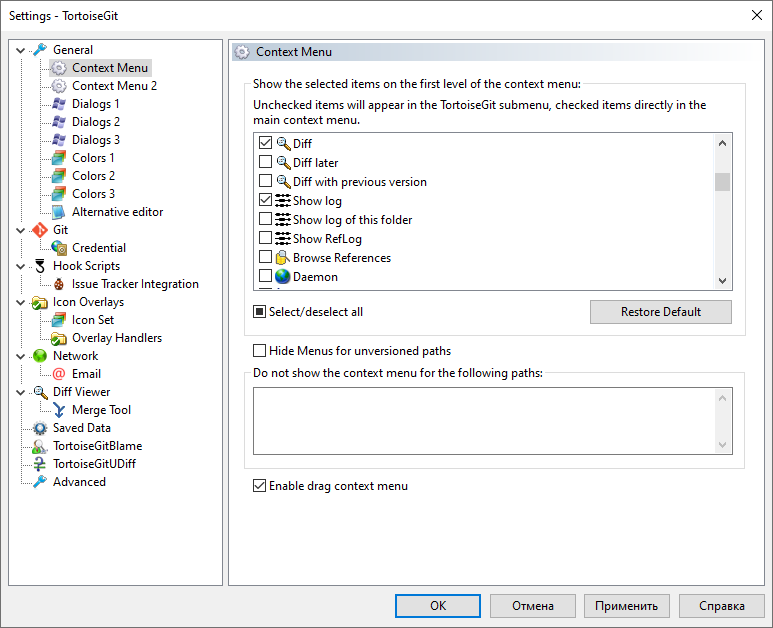Click the menu list scrollbar down arrow
The image size is (773, 628).
pos(722,282)
